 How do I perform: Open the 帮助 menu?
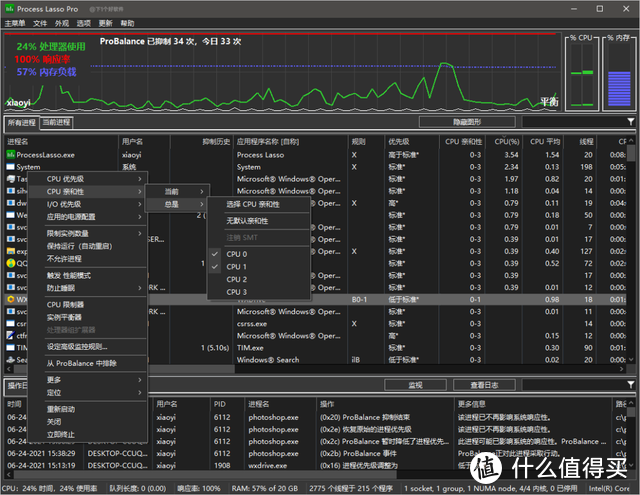click(127, 23)
